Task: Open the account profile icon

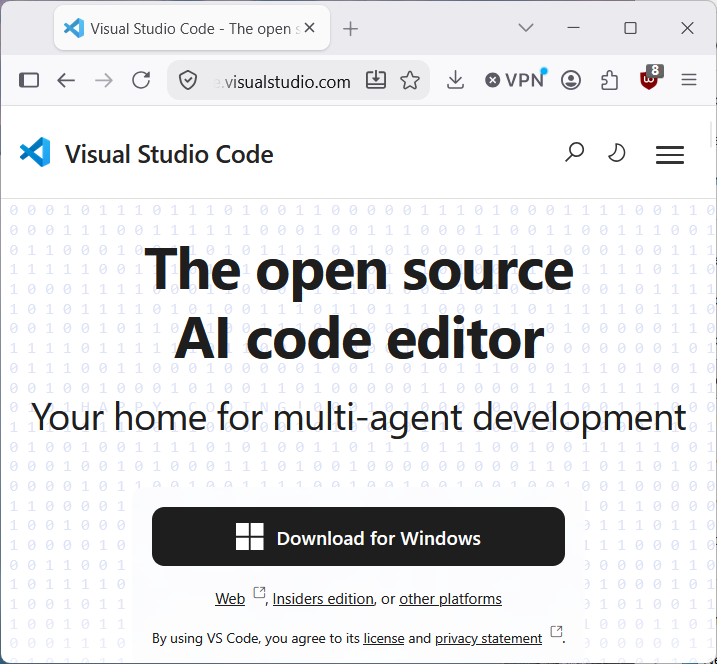Action: click(571, 80)
